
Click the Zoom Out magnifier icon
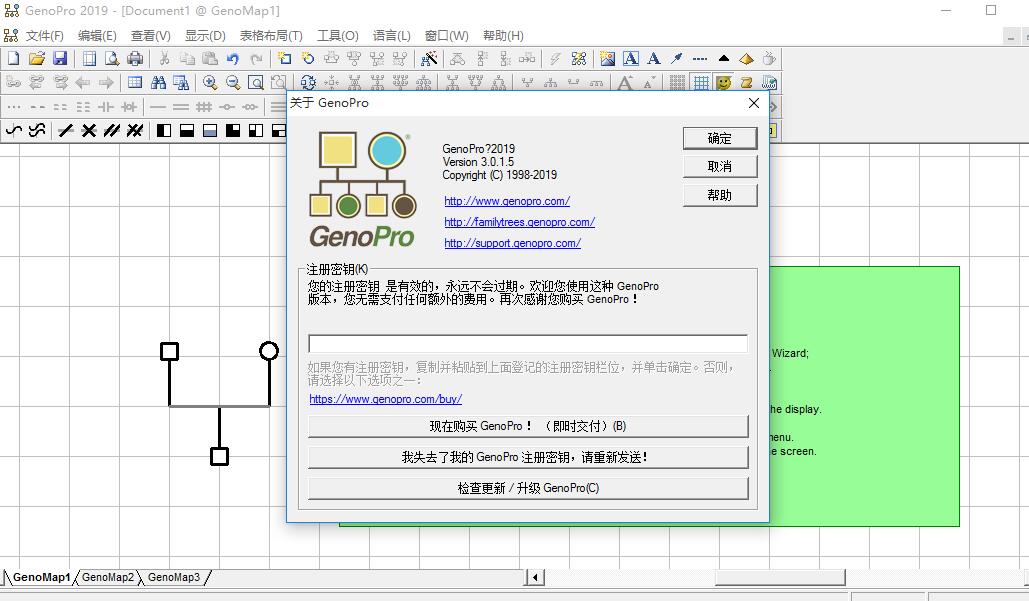tap(233, 83)
